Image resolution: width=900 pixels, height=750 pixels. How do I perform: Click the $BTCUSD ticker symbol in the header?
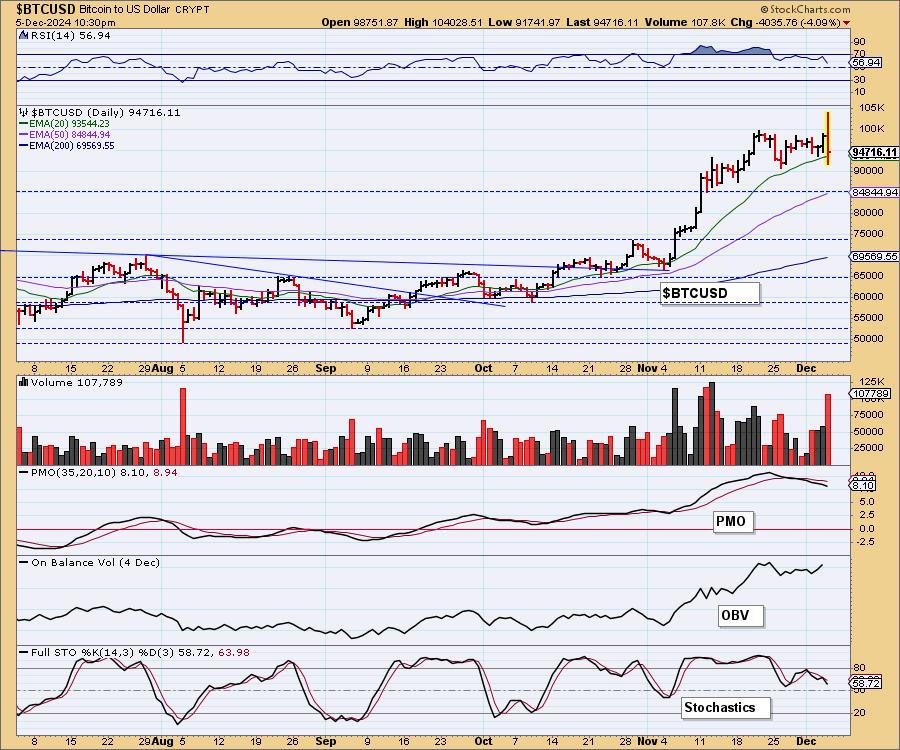click(x=46, y=9)
